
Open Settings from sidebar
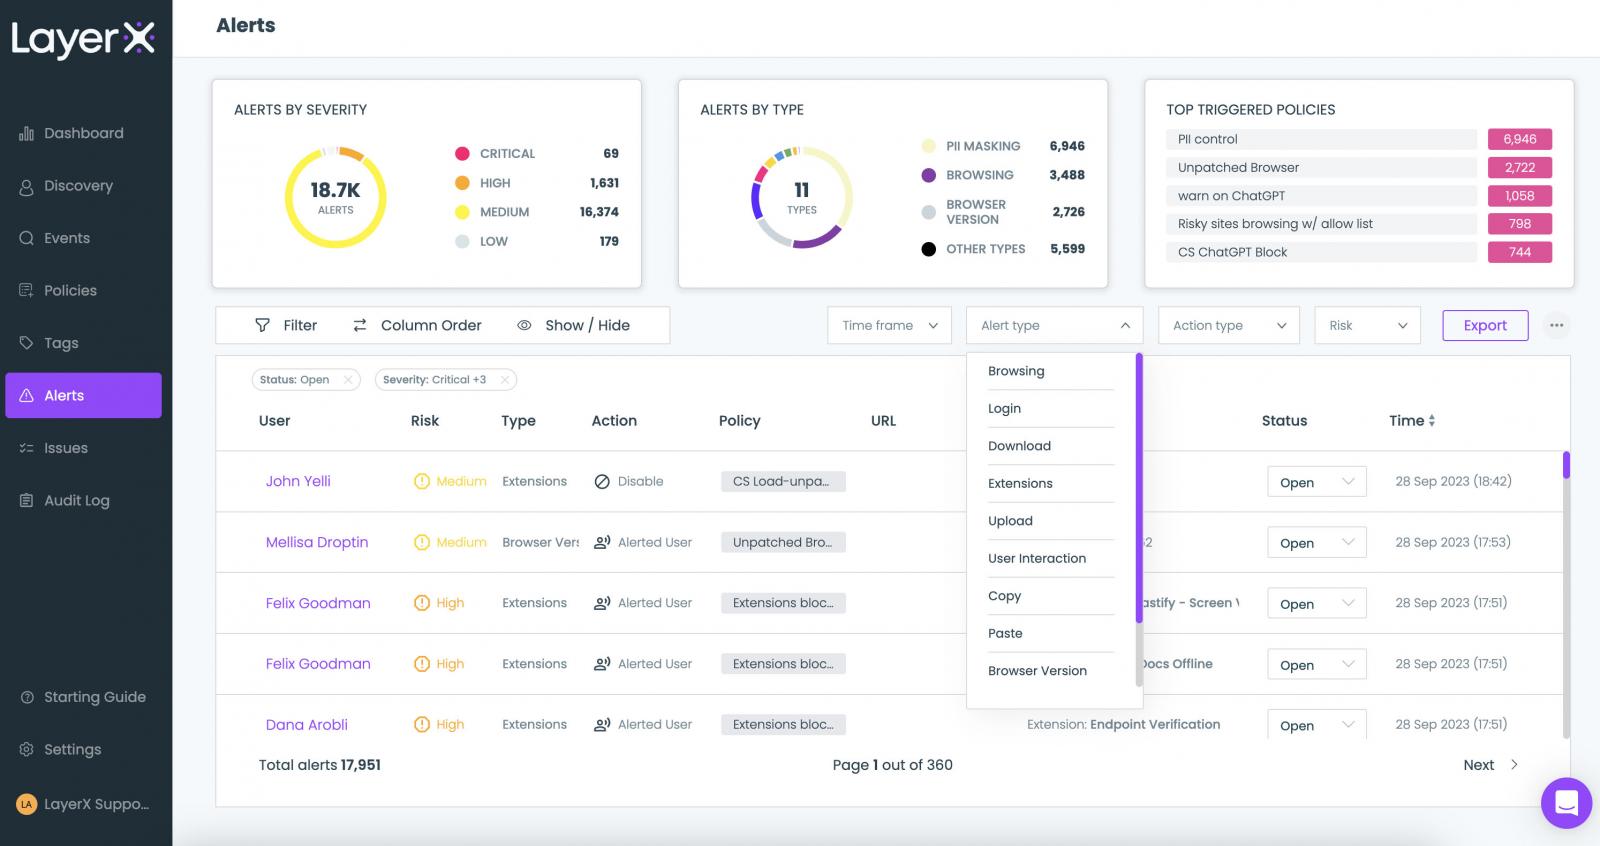60,750
